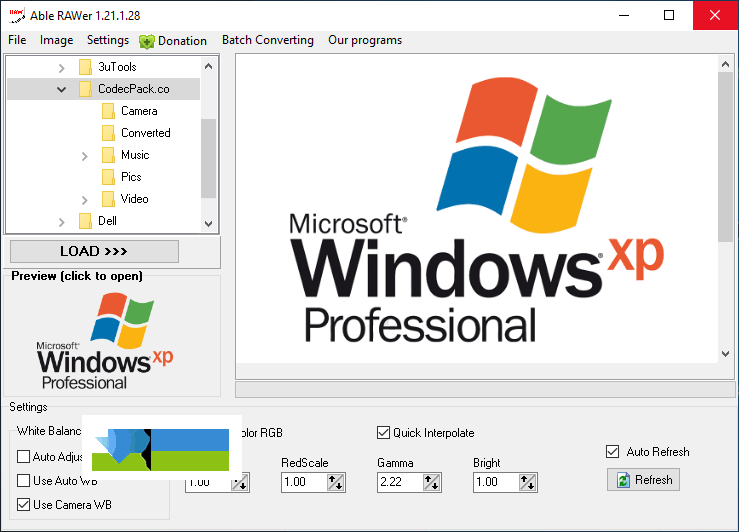Click into the Bright value field
The width and height of the screenshot is (739, 532).
point(496,483)
